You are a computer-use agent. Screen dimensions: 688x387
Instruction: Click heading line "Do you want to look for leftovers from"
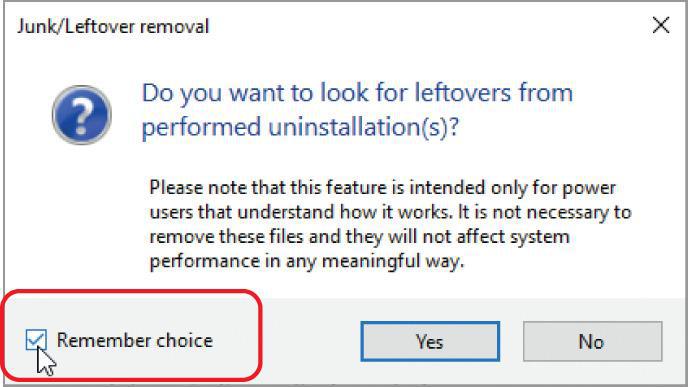[x=357, y=93]
